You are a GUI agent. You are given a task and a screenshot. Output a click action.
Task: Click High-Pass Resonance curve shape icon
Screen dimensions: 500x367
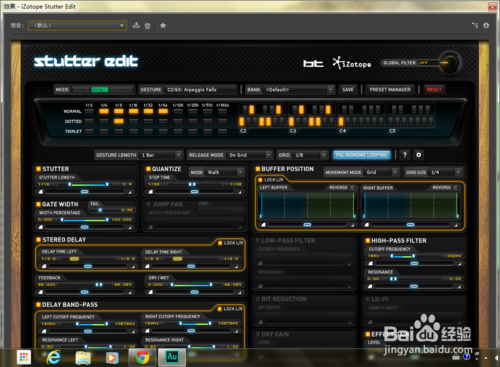pos(370,286)
